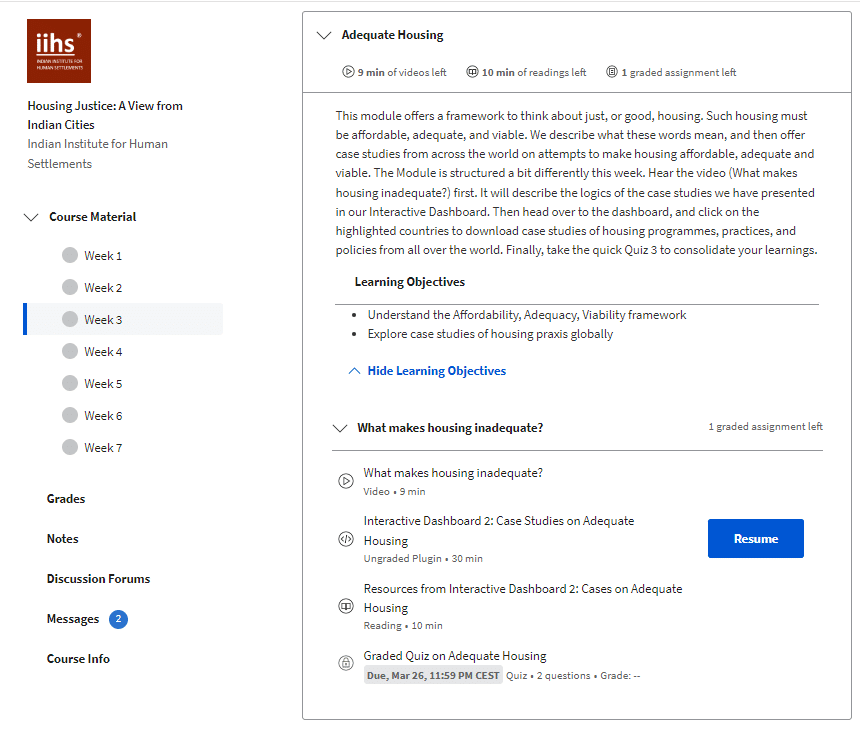Viewport: 860px width, 739px height.
Task: Click the plugin code icon for Interactive Dashboard 2
Action: [346, 539]
